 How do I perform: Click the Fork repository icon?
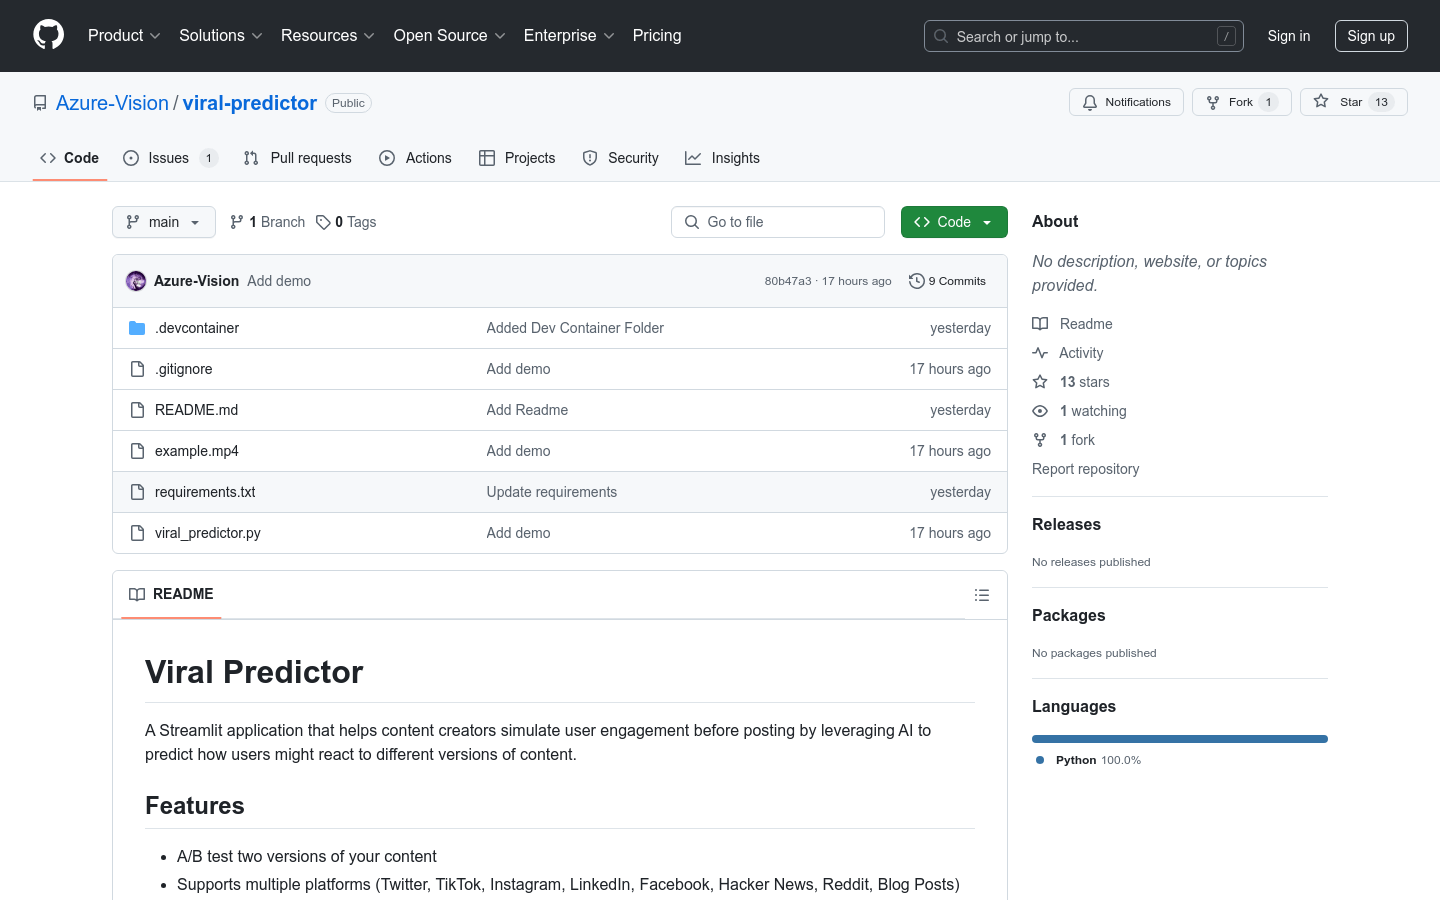(x=1213, y=102)
